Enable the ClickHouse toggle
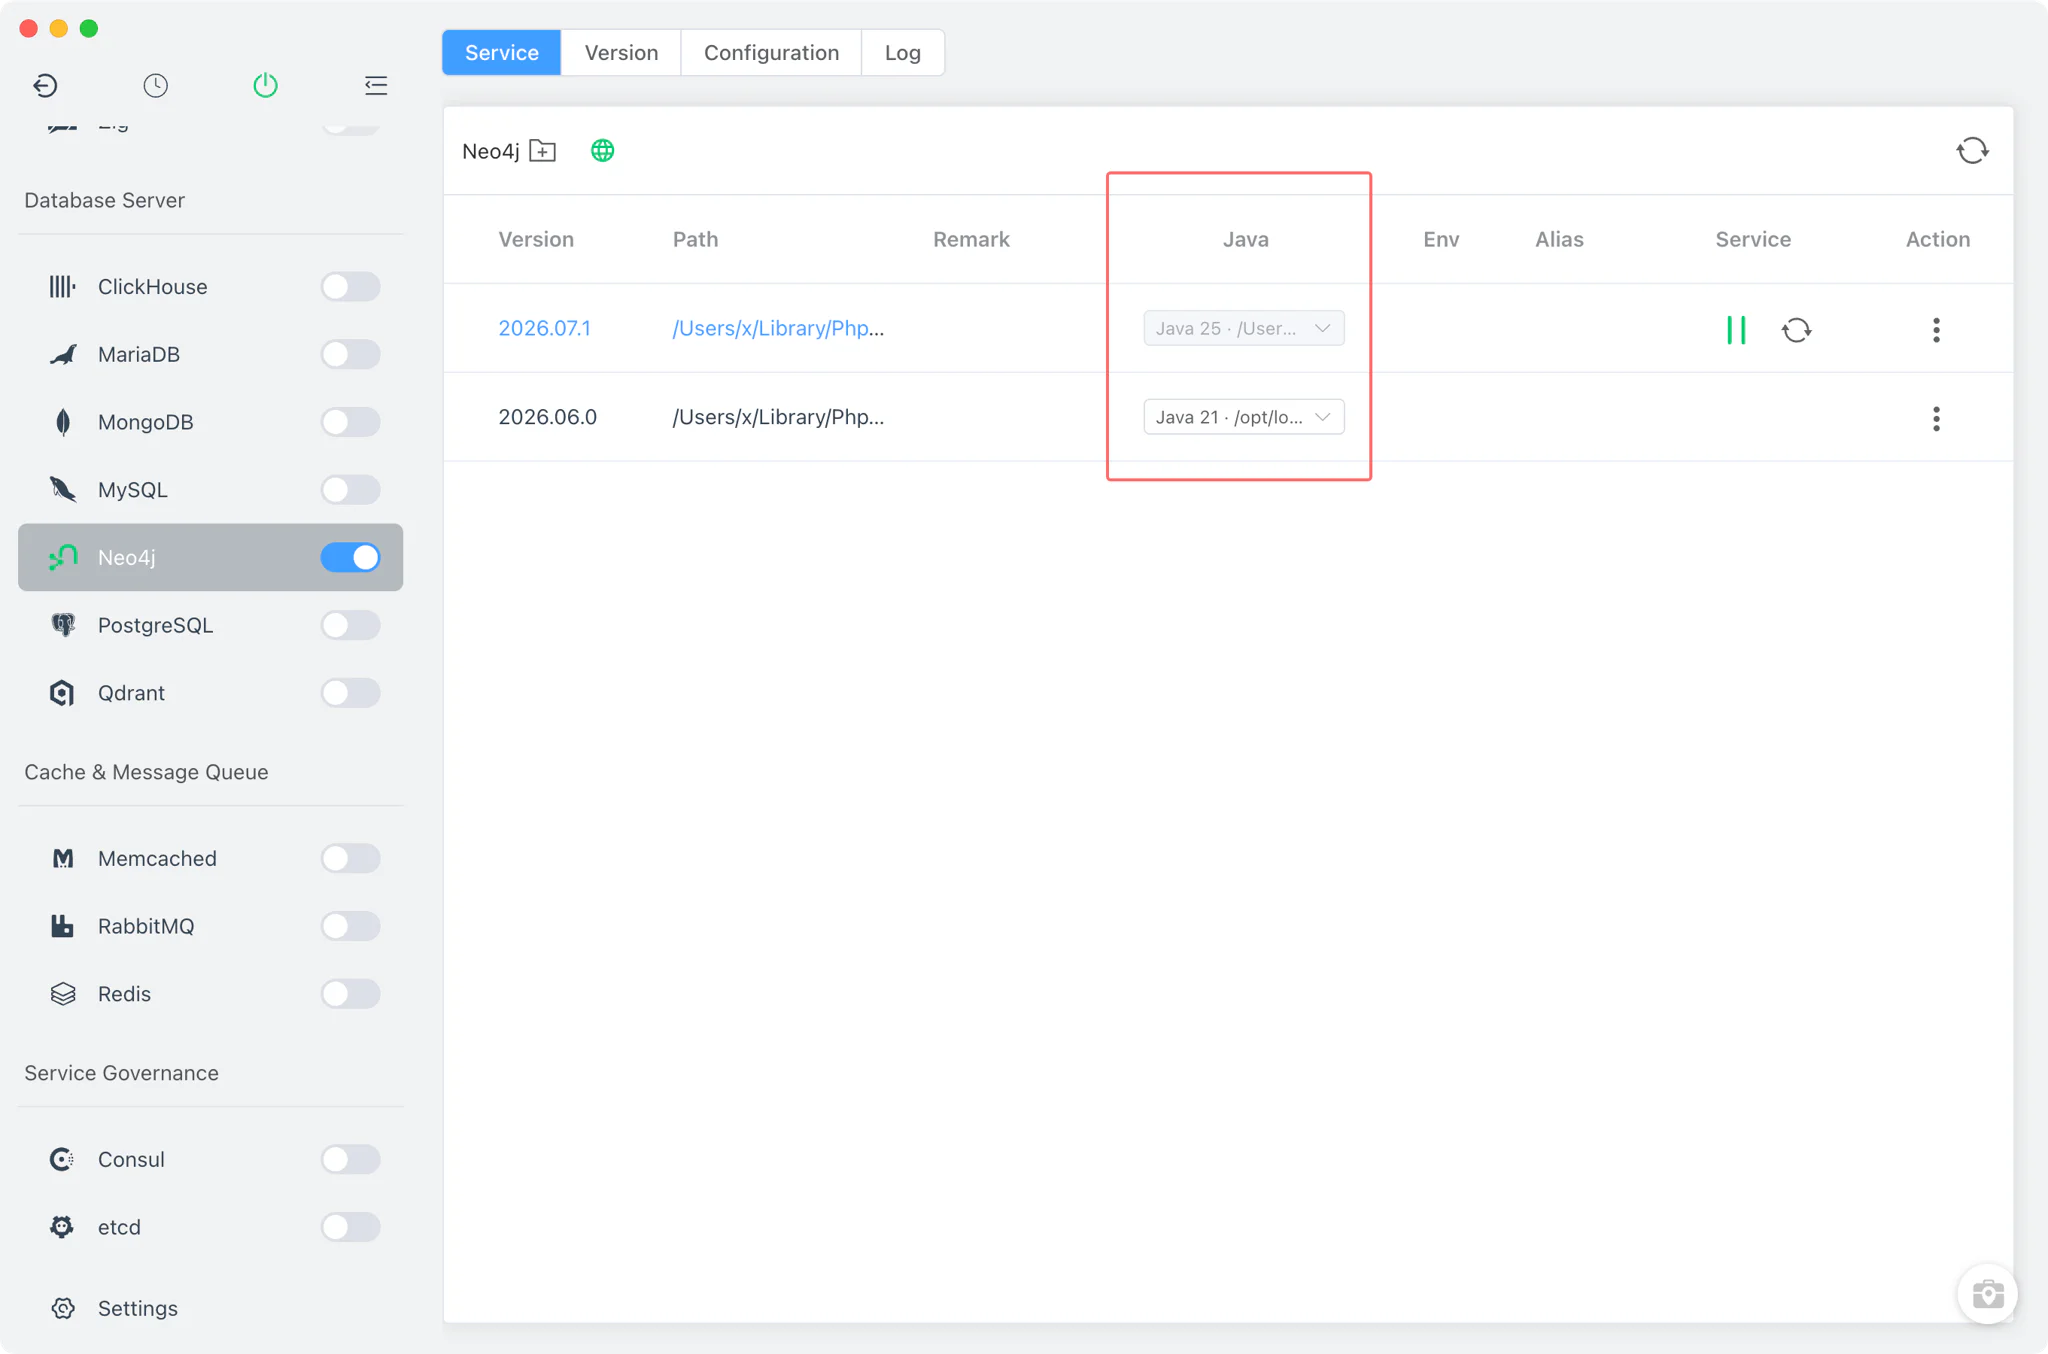2048x1354 pixels. point(350,286)
